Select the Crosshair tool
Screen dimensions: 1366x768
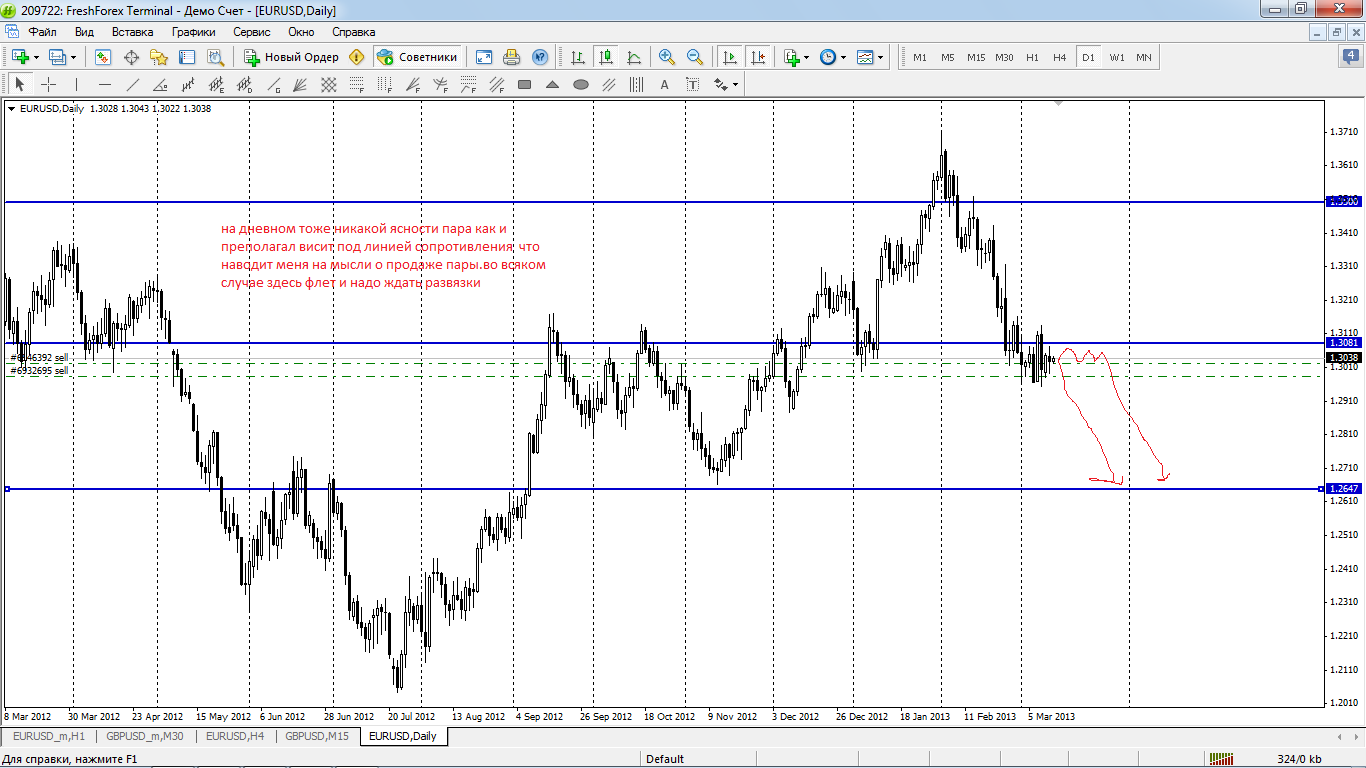[47, 85]
